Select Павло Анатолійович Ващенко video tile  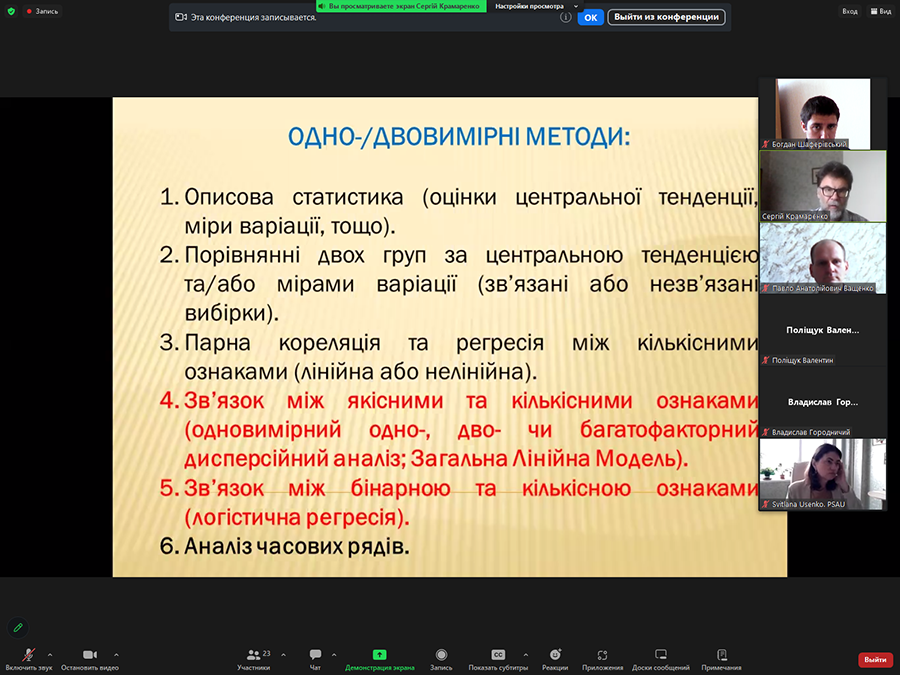coord(823,258)
